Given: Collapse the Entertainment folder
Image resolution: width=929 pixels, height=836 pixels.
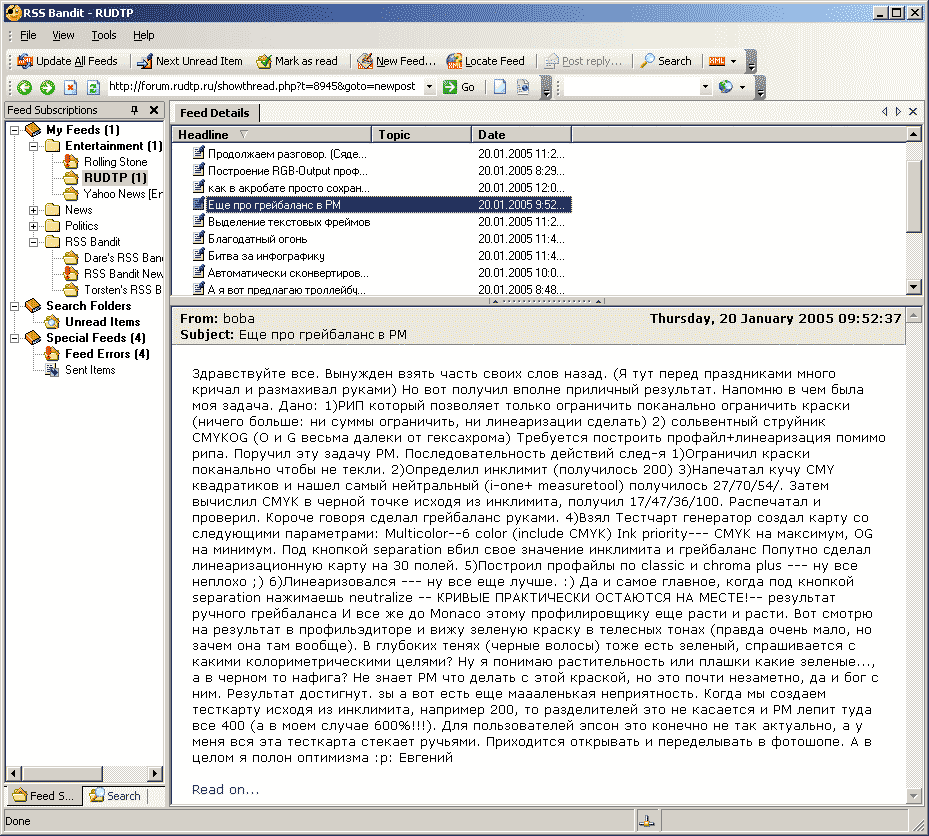Looking at the screenshot, I should pyautogui.click(x=34, y=146).
